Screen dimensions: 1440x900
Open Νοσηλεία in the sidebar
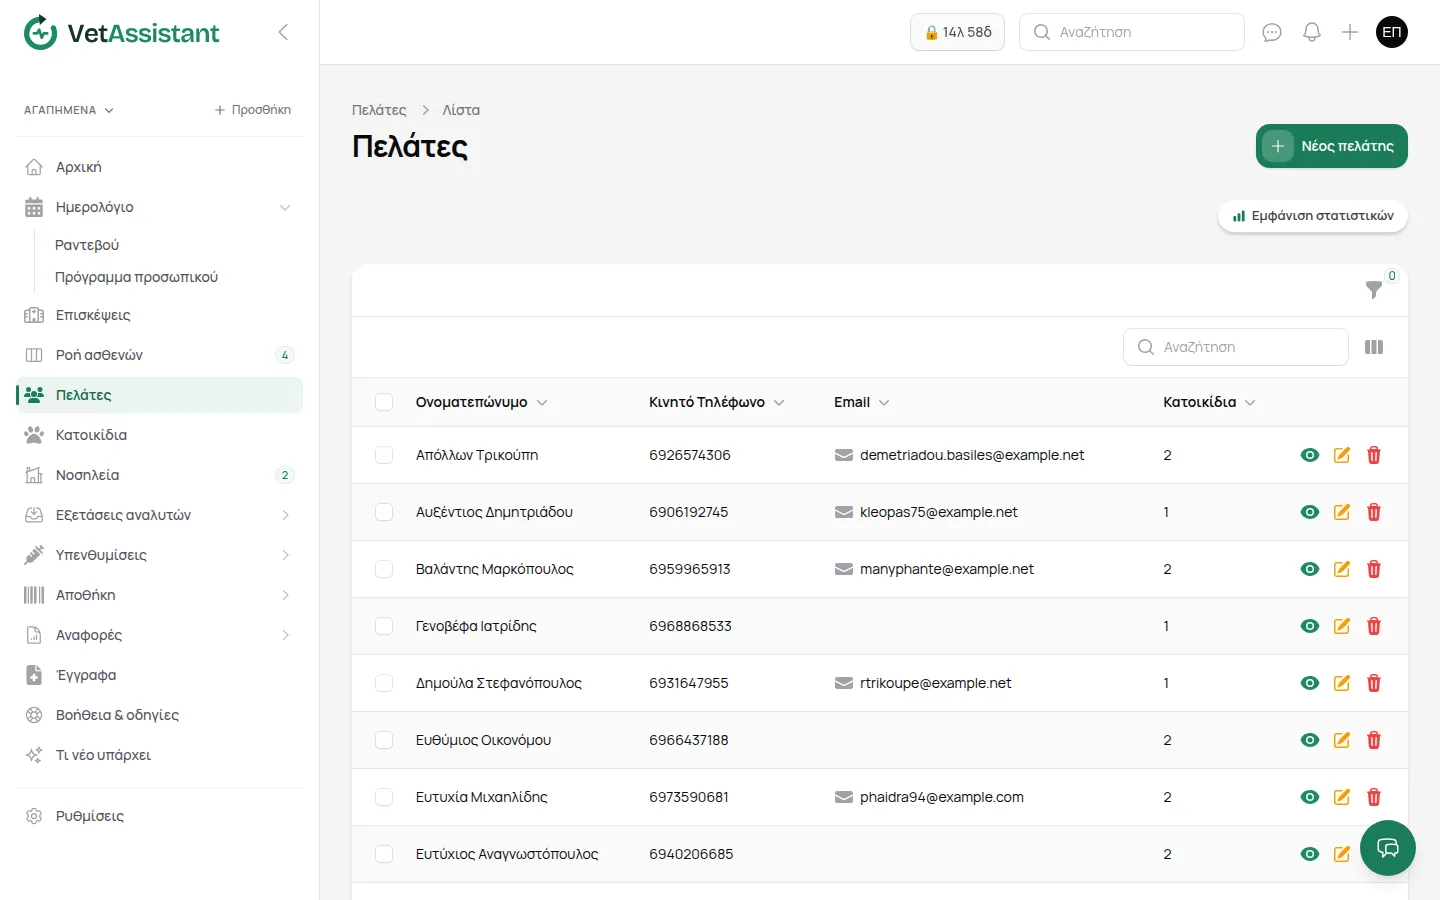160,475
